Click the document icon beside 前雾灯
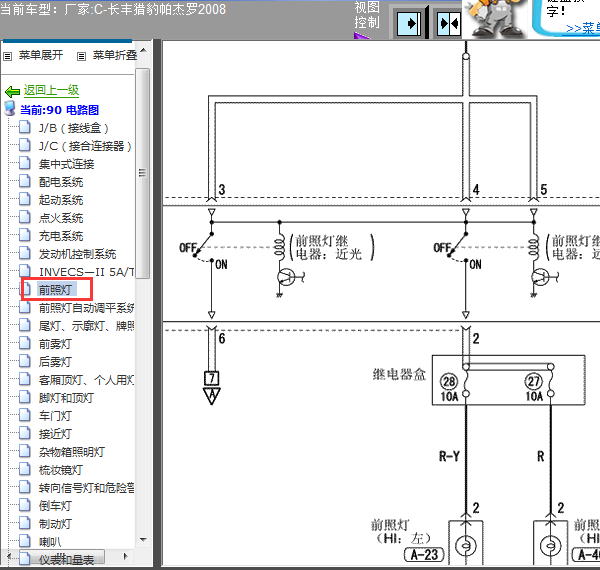The height and width of the screenshot is (570, 600). coord(25,342)
